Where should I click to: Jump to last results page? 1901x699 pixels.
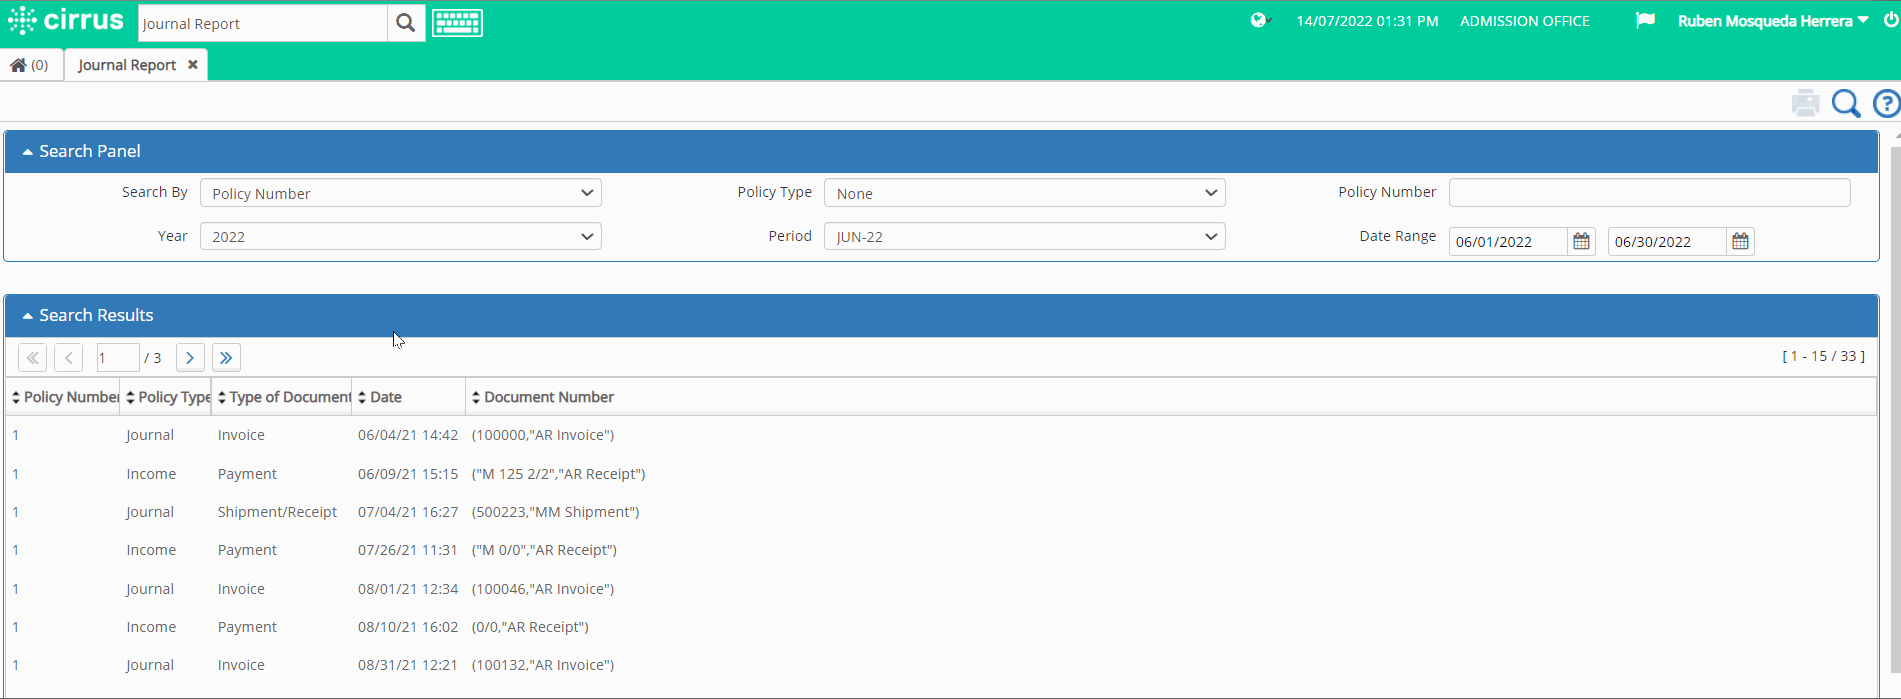coord(227,357)
